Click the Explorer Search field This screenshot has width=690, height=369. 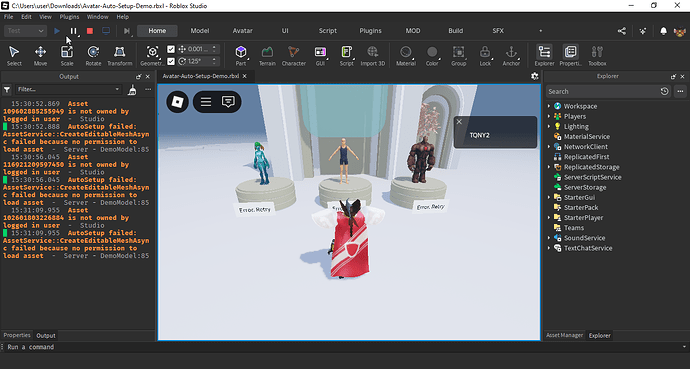(x=602, y=91)
